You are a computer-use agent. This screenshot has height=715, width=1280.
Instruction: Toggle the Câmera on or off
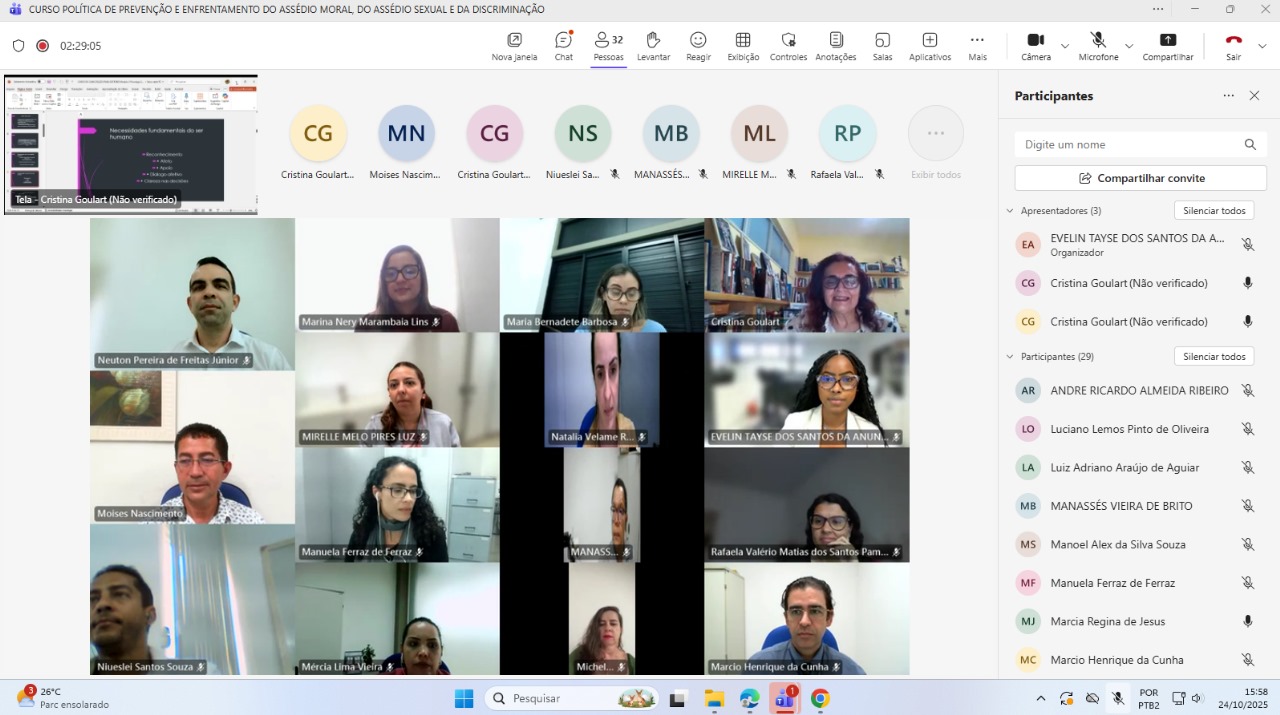pos(1036,45)
